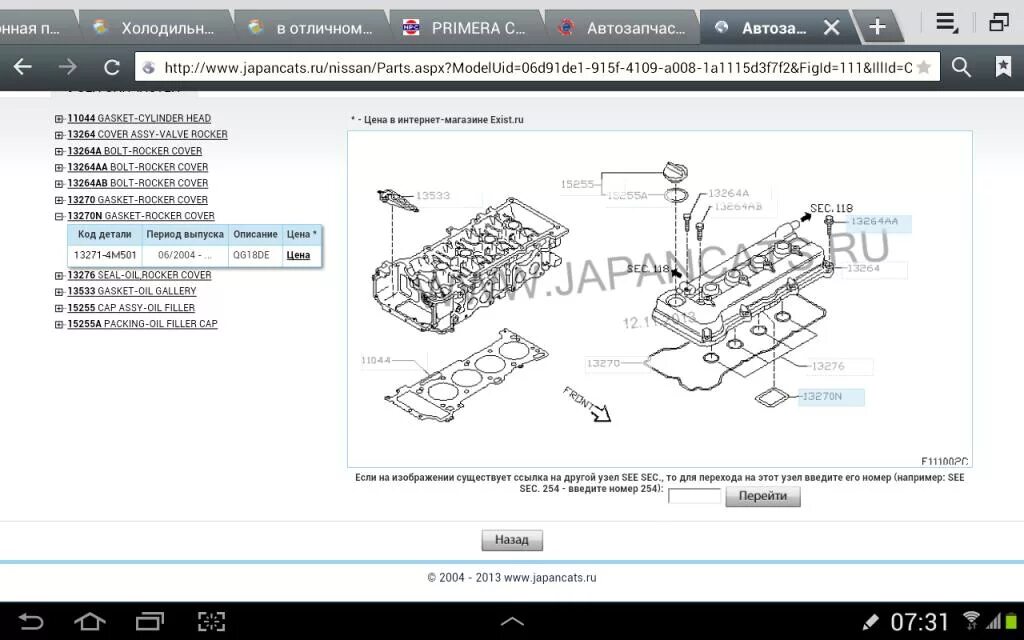1024x640 pixels.
Task: Close the active Автоза... tab
Action: click(831, 27)
